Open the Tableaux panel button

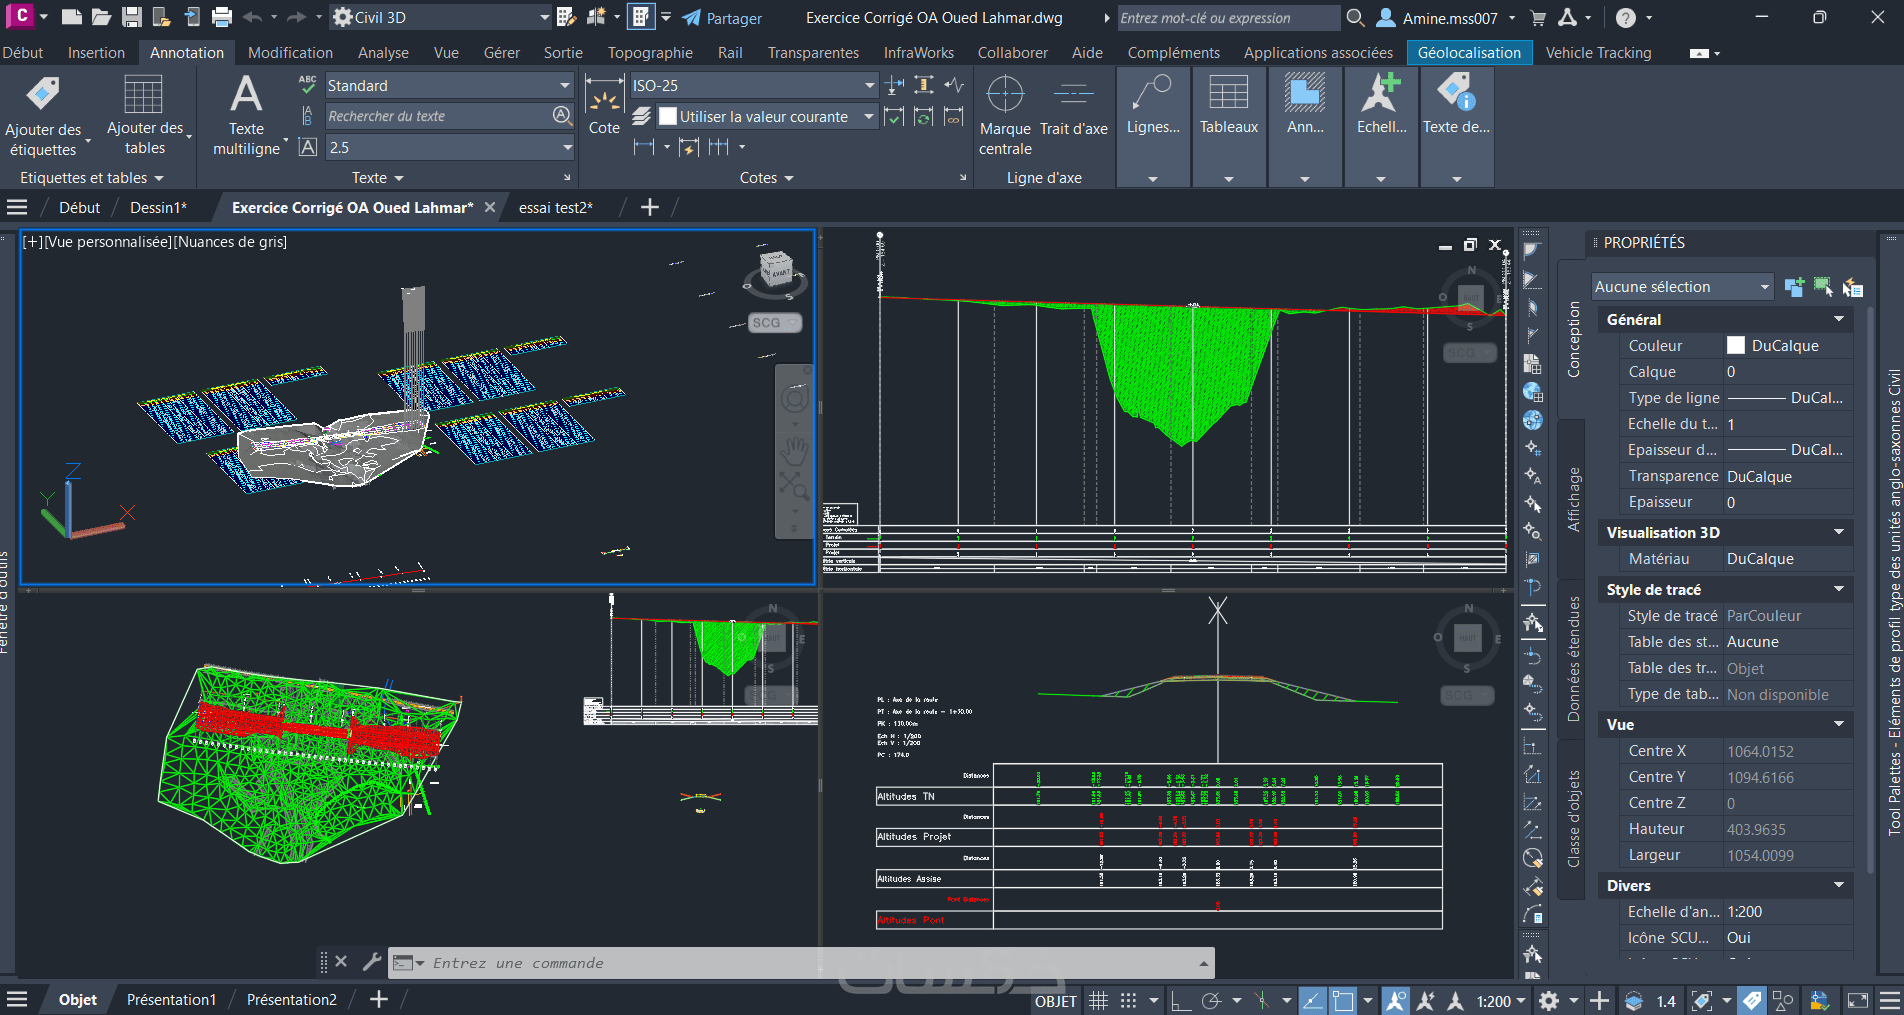[1228, 110]
